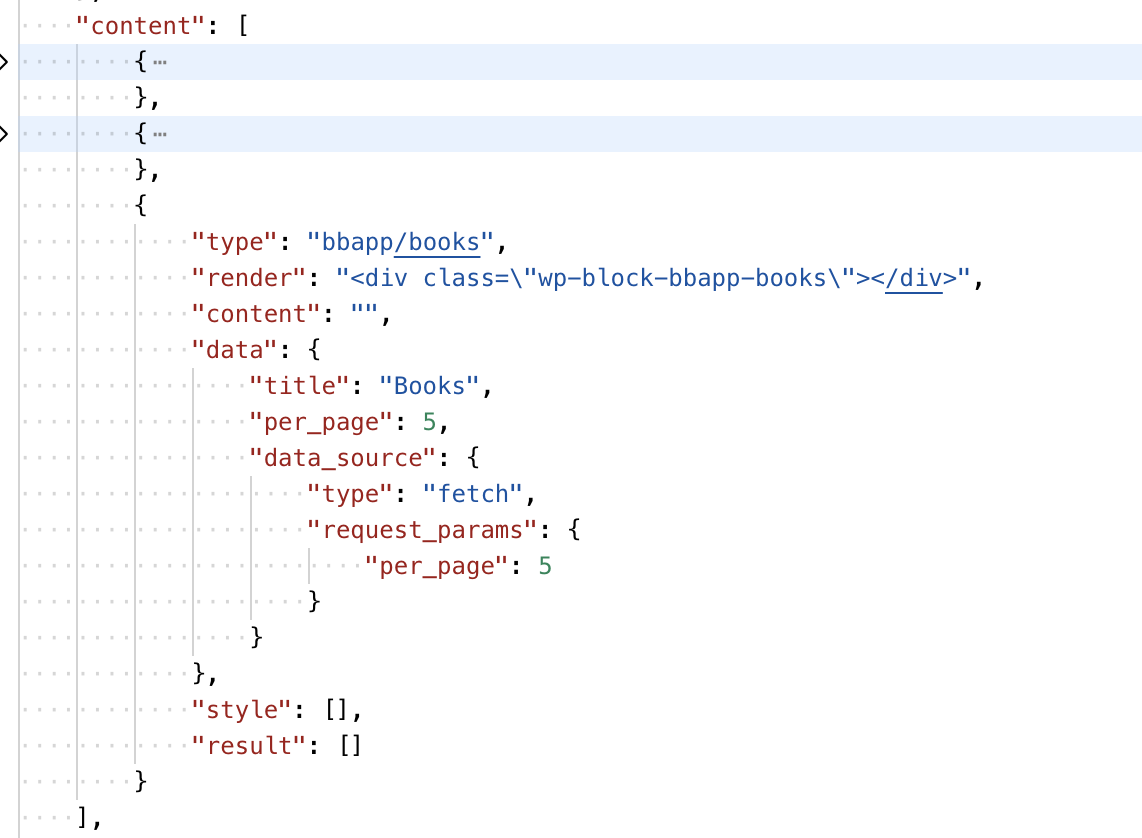Click the ellipsis in first folded block

pyautogui.click(x=159, y=62)
